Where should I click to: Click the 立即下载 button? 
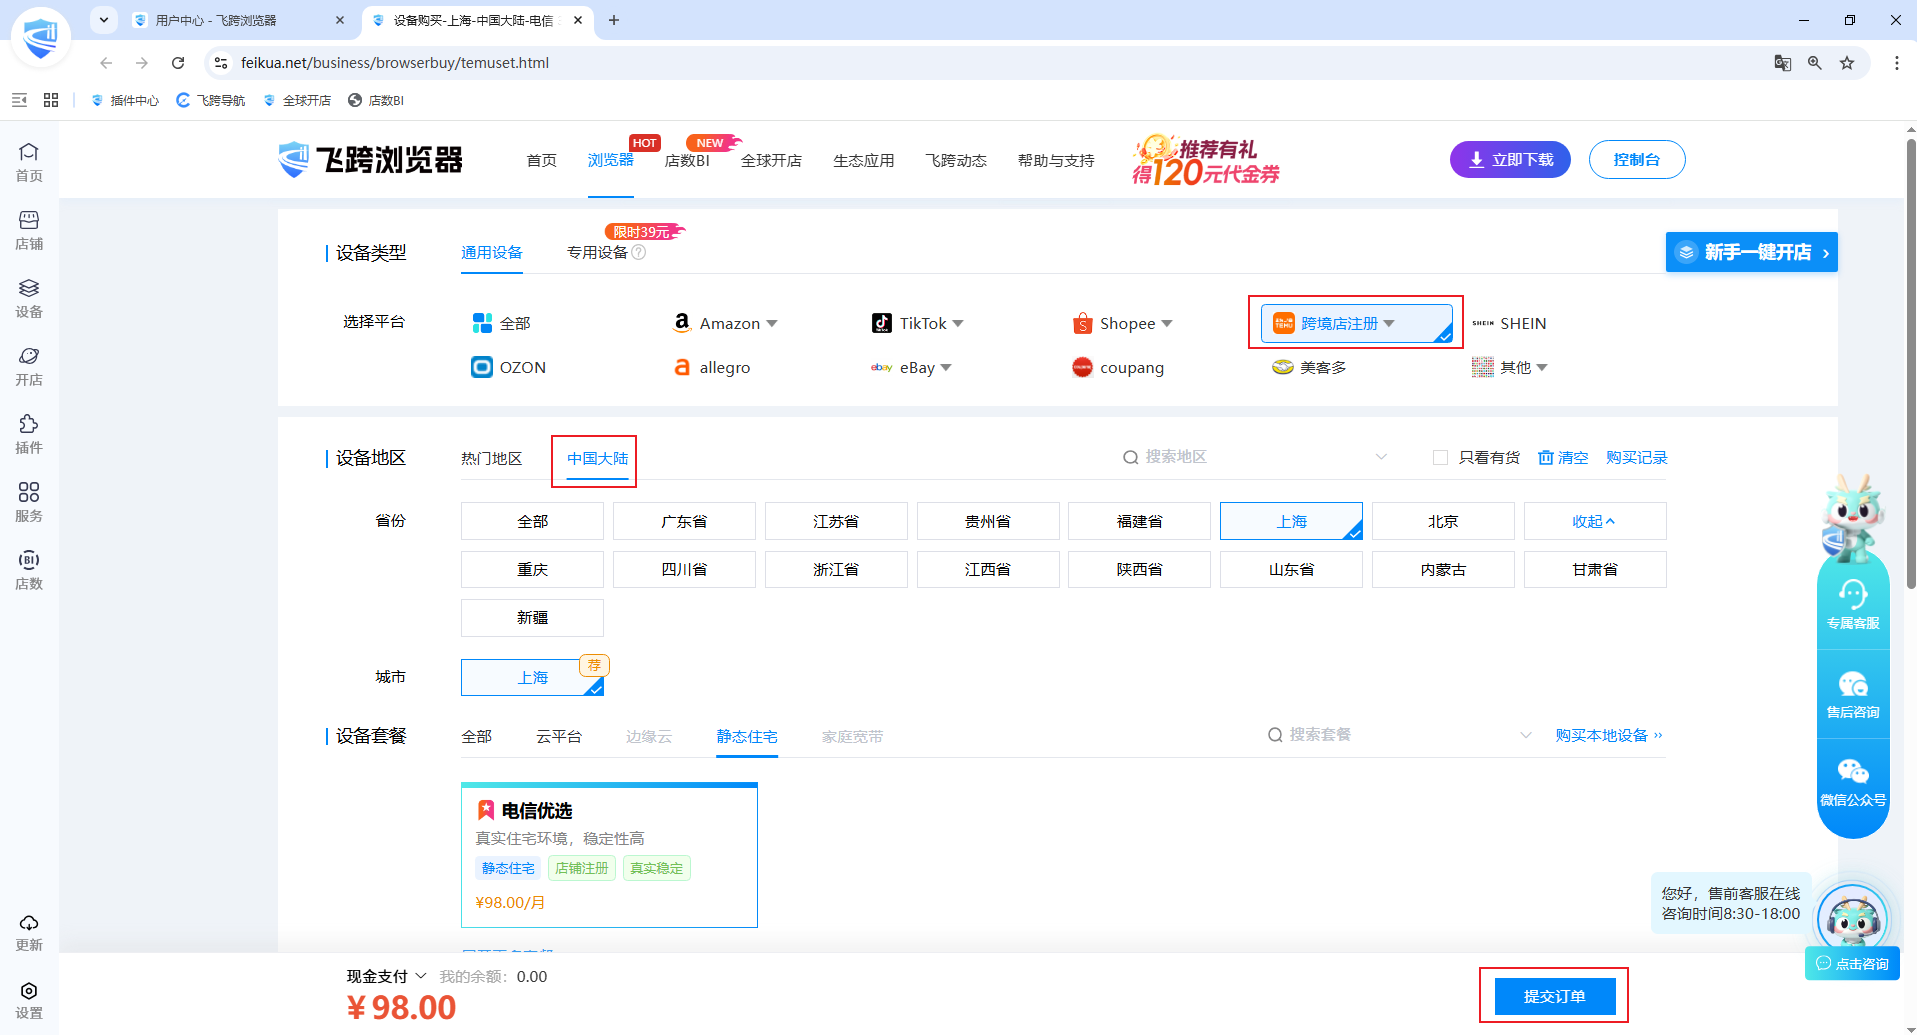[x=1510, y=160]
